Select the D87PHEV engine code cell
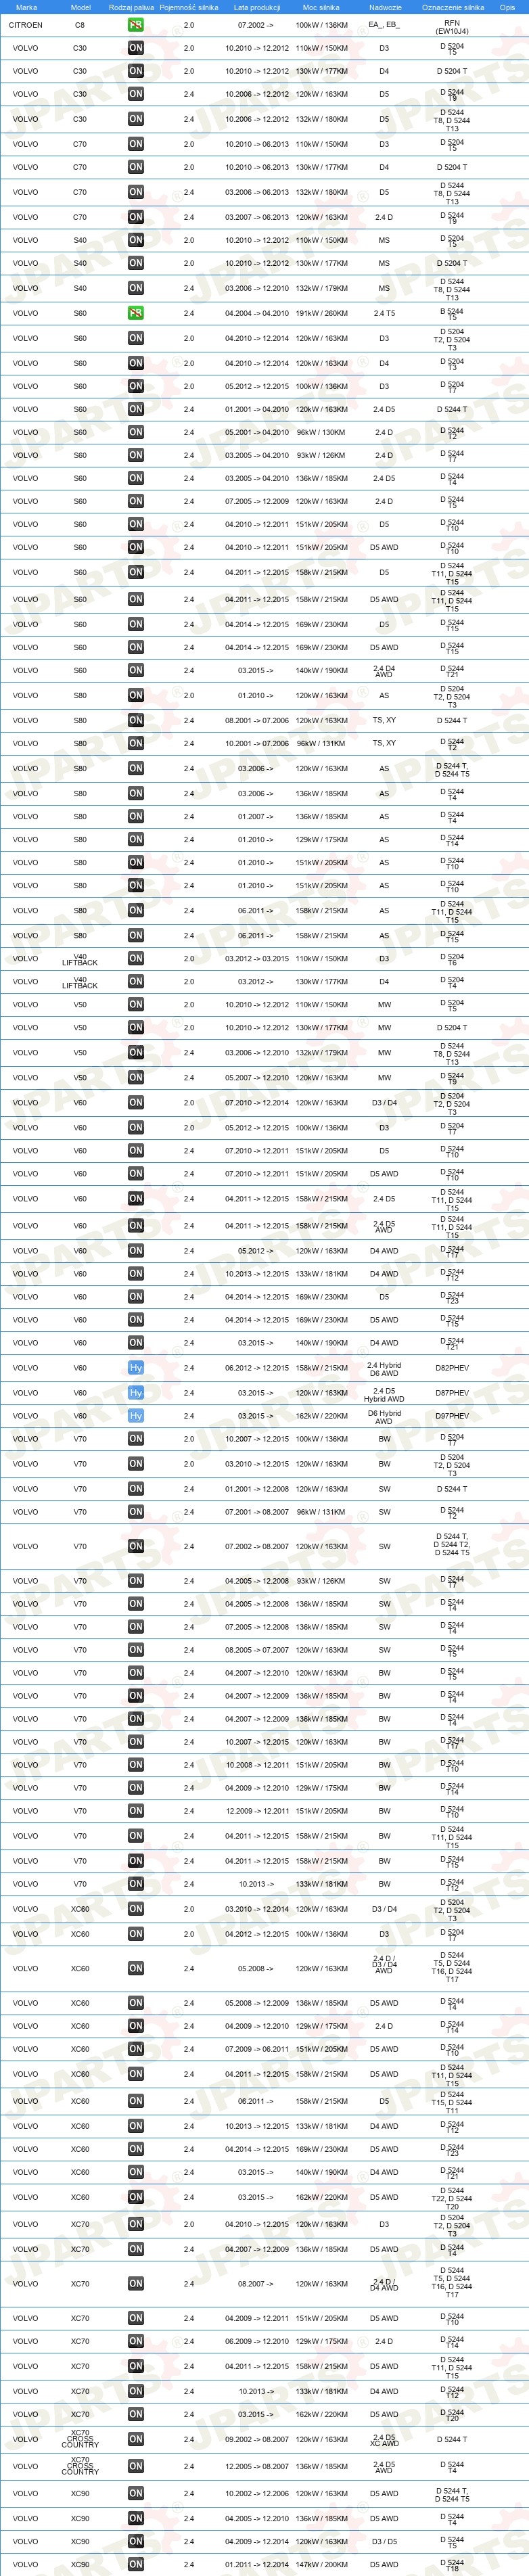This screenshot has height=2576, width=529. [452, 1393]
